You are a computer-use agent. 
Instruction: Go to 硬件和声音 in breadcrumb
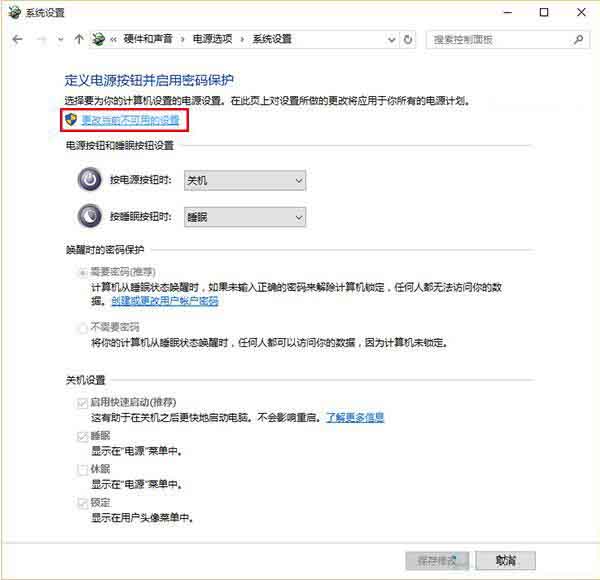click(x=147, y=39)
